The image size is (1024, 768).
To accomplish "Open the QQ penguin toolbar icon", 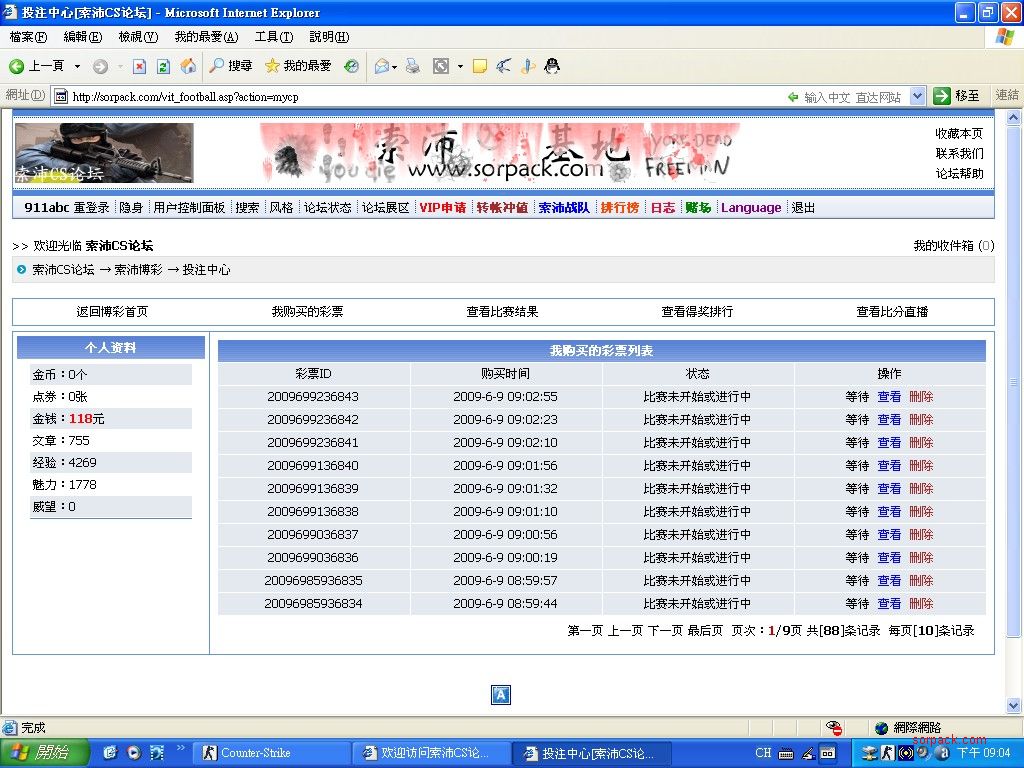I will coord(551,66).
